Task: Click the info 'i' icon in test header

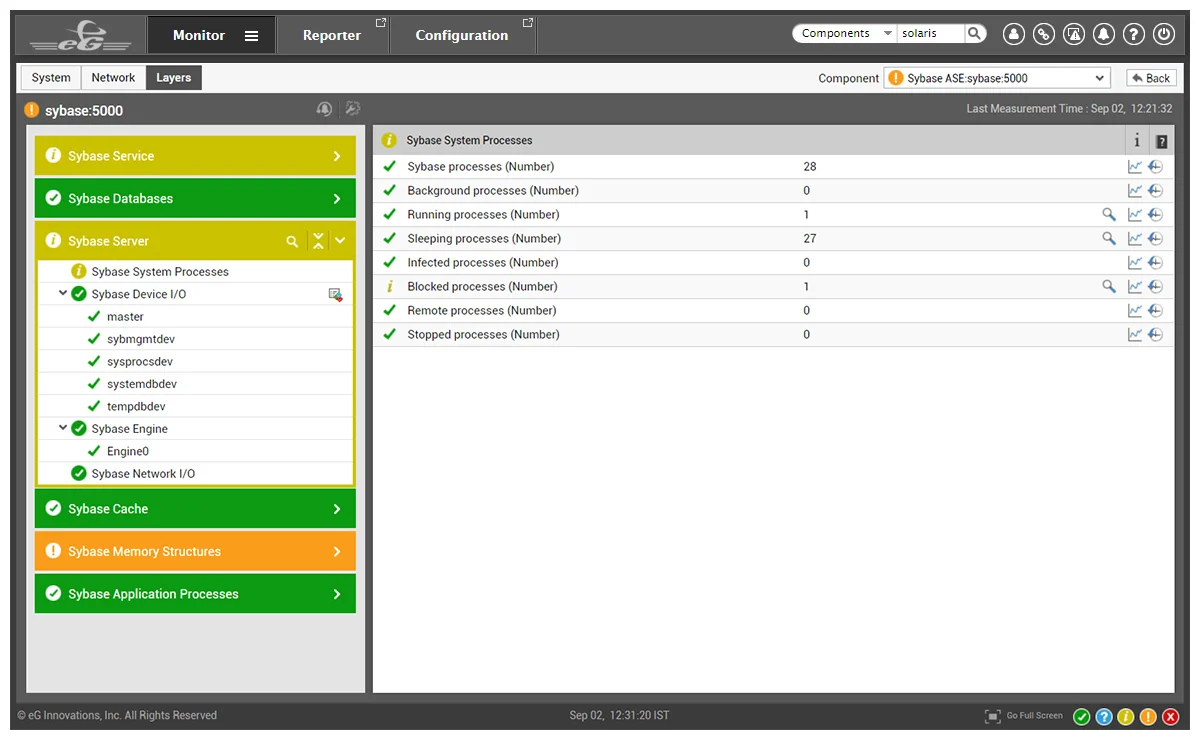Action: [x=1137, y=141]
